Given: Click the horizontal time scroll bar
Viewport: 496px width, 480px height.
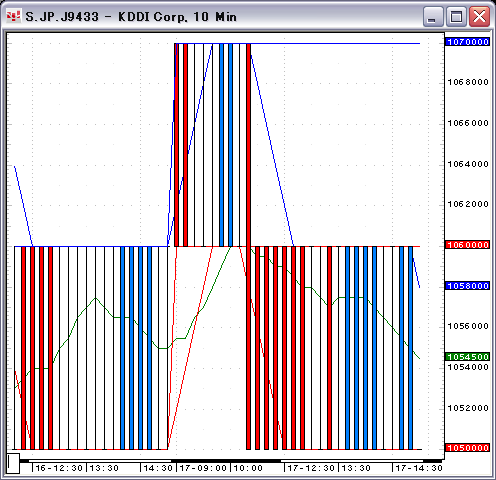Looking at the screenshot, I should click(x=232, y=461).
